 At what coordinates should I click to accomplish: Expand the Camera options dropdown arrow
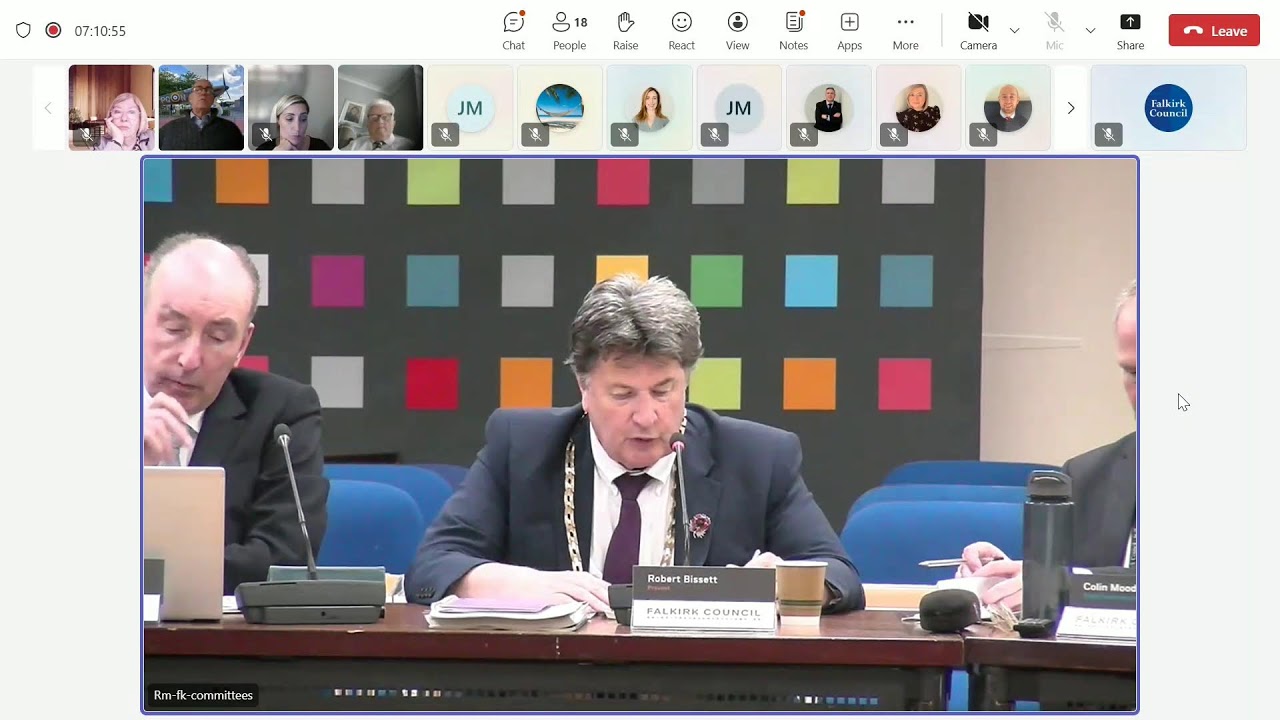pyautogui.click(x=1015, y=31)
